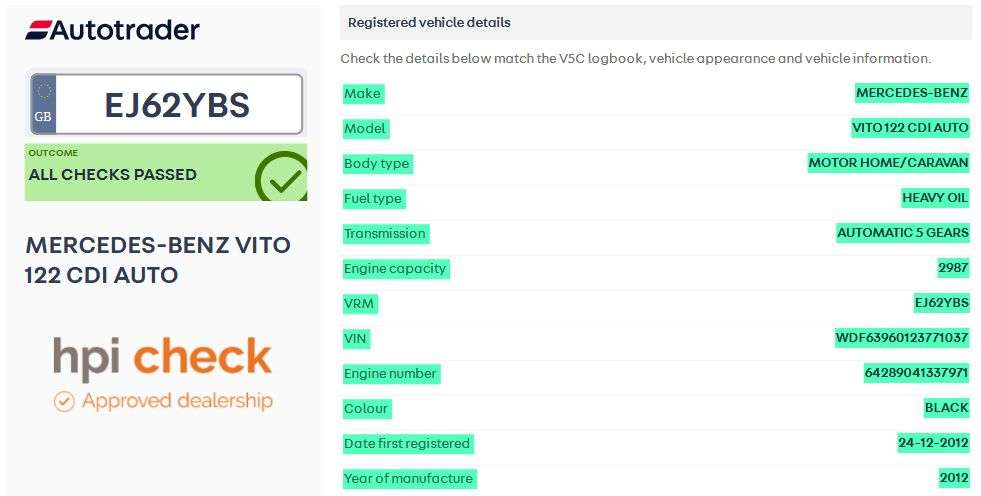Select the date first registered value

[933, 443]
